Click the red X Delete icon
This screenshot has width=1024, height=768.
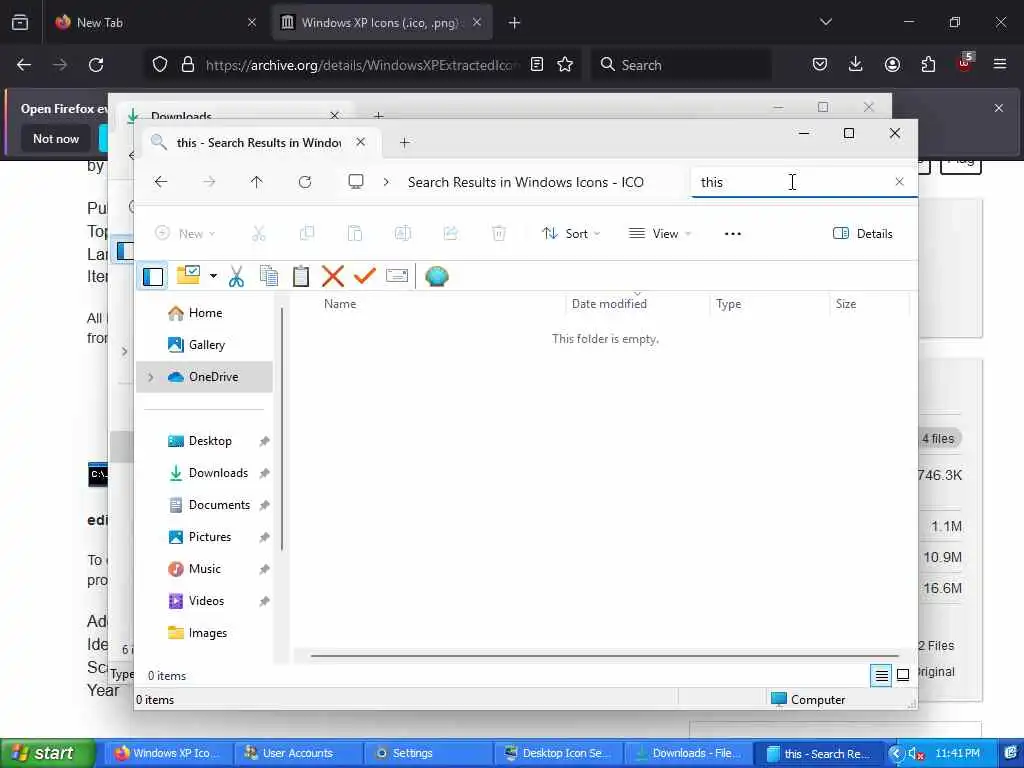click(x=333, y=276)
